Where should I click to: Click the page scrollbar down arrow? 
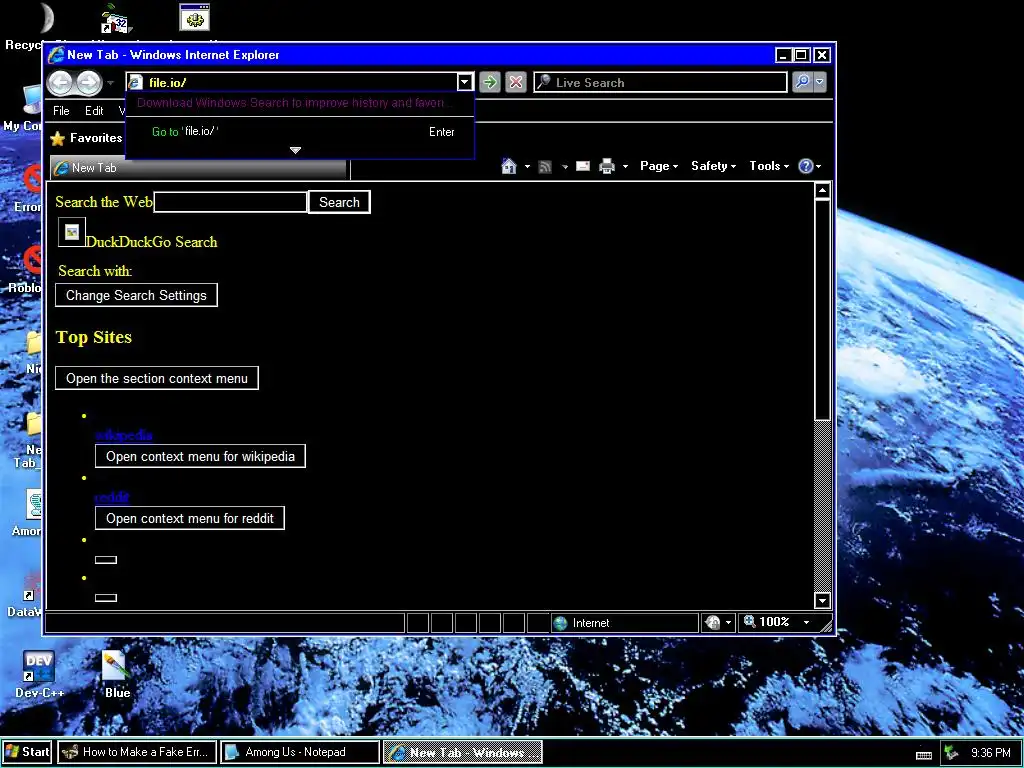point(822,600)
